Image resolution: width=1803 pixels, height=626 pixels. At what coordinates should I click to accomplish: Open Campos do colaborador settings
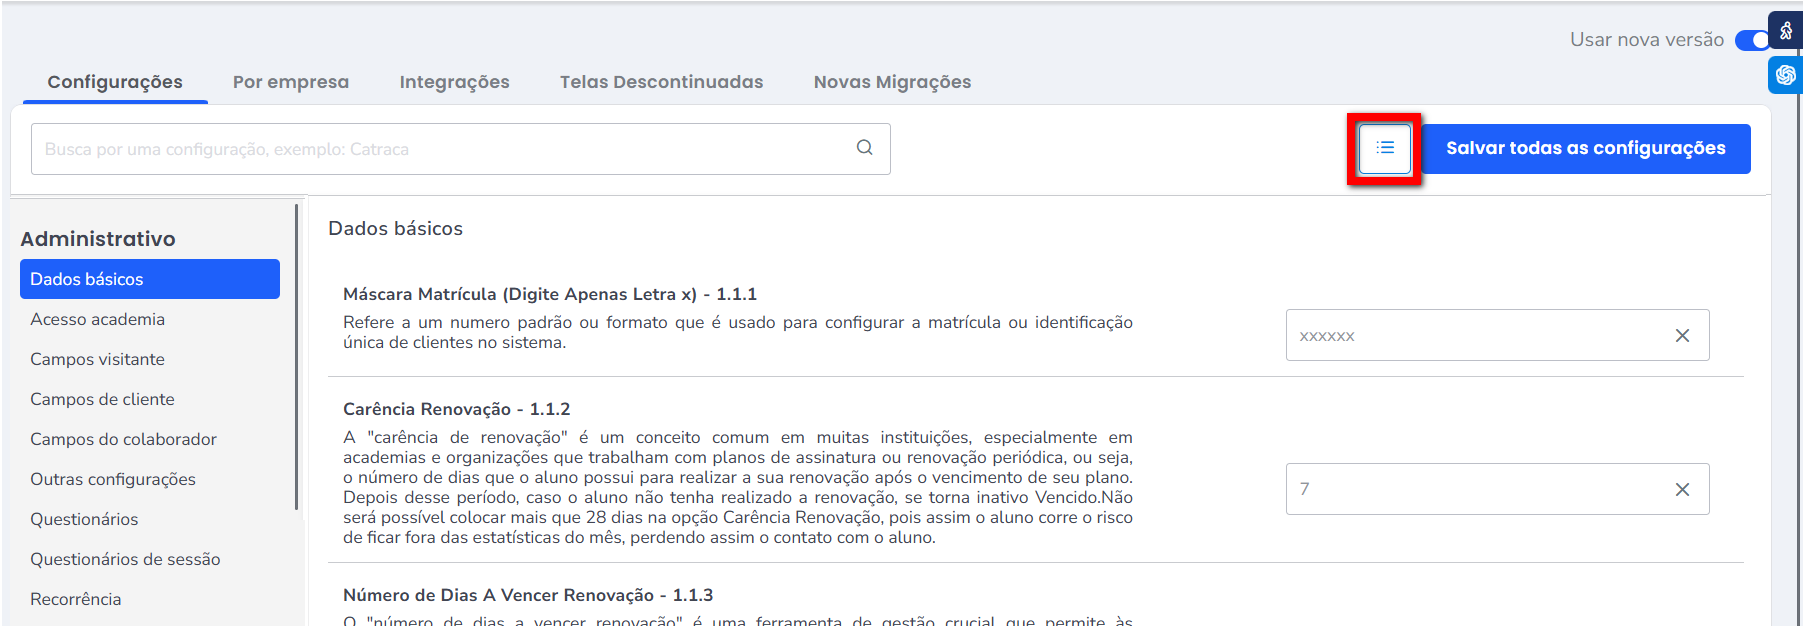click(123, 439)
